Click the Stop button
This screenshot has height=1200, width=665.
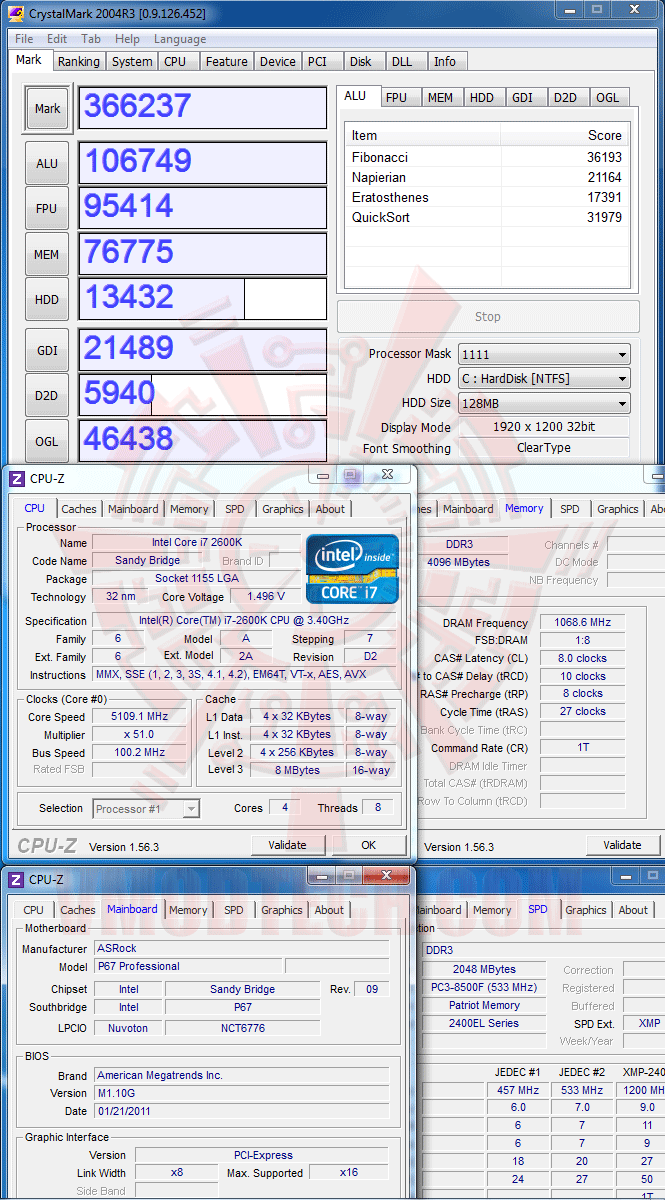click(488, 316)
